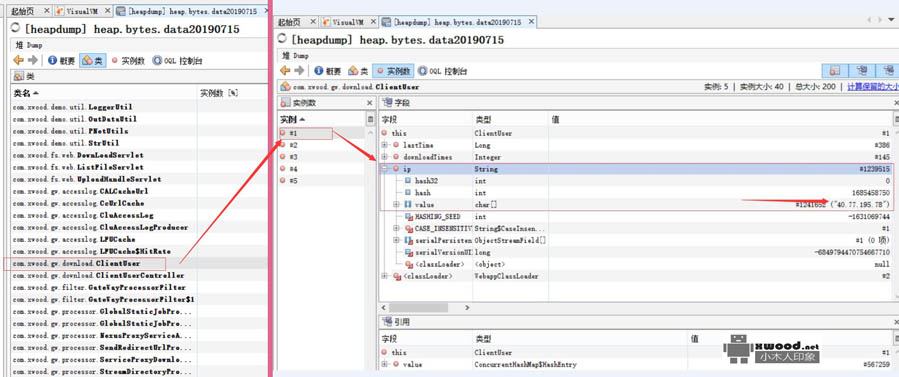
Task: Click the HASHING_SEED field row
Action: point(635,217)
